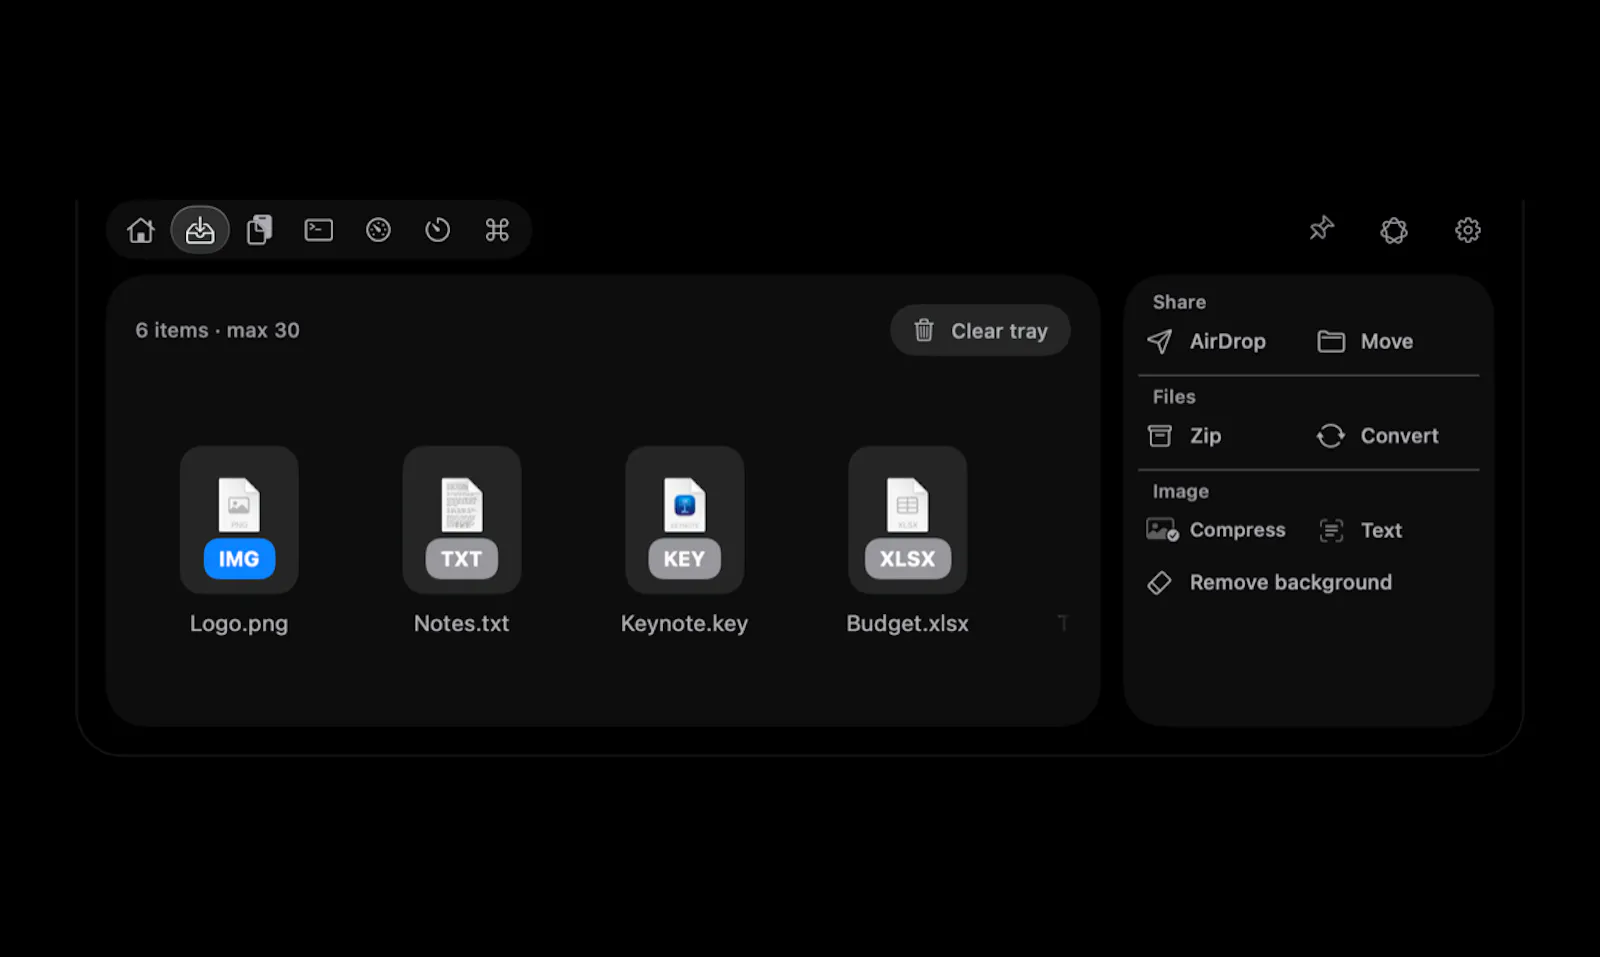Click the Notes.txt filename label

(462, 624)
